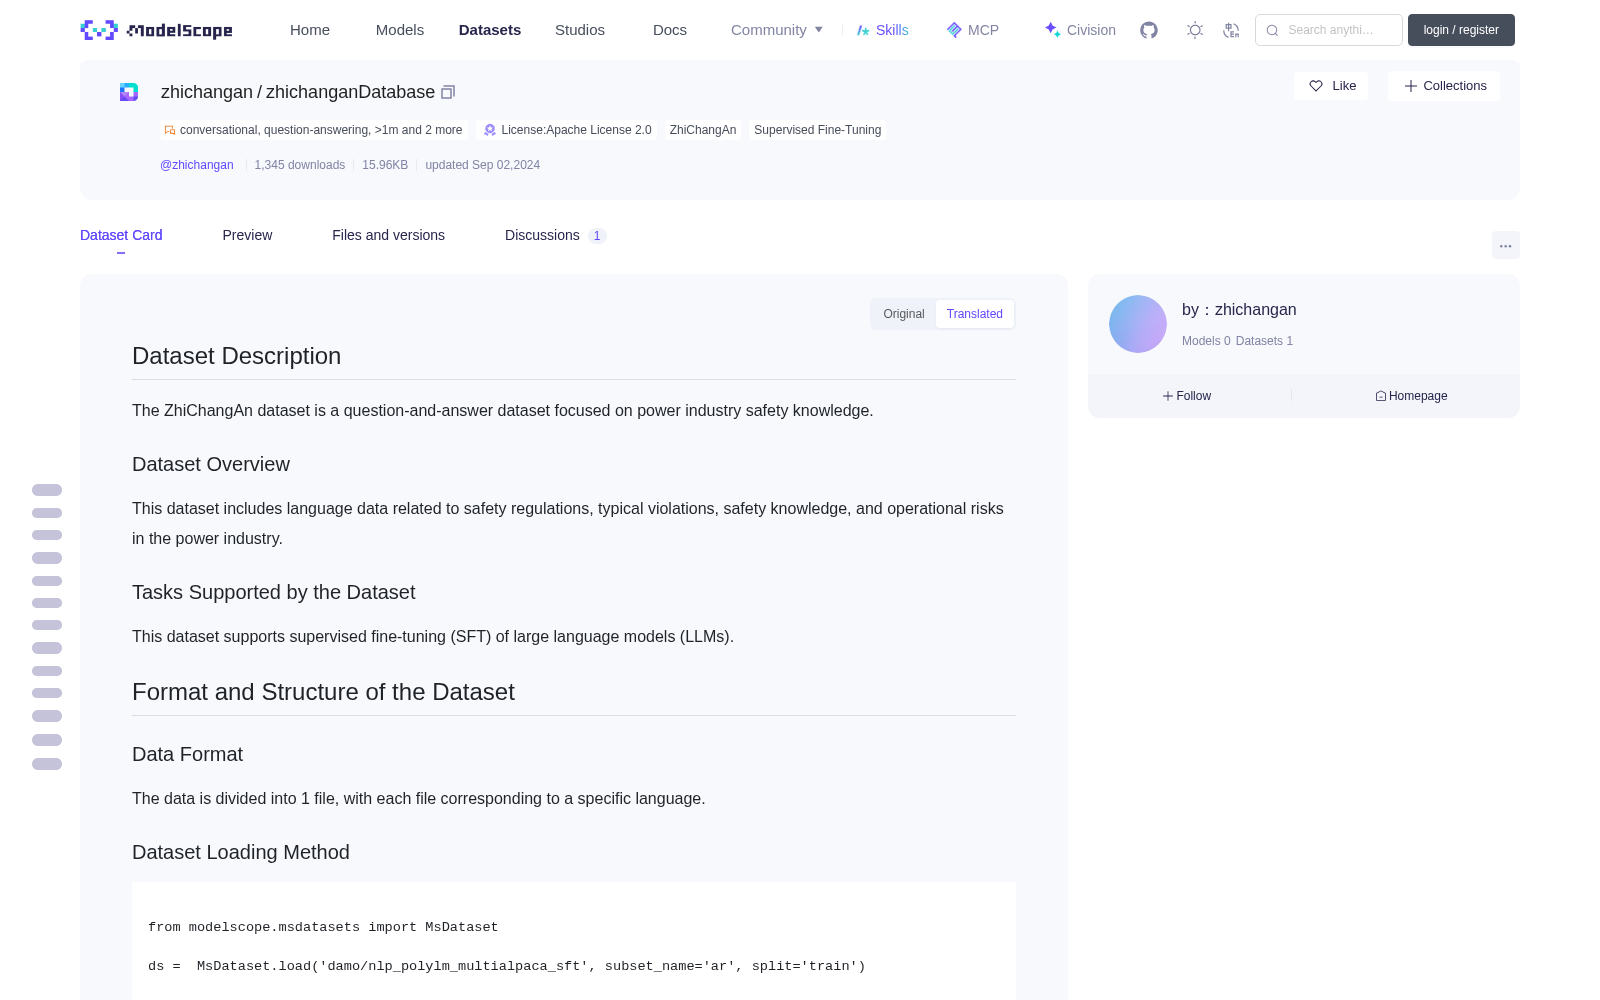The height and width of the screenshot is (1000, 1600).
Task: Click the 'Dataset Loading Method' heading
Action: coord(241,852)
